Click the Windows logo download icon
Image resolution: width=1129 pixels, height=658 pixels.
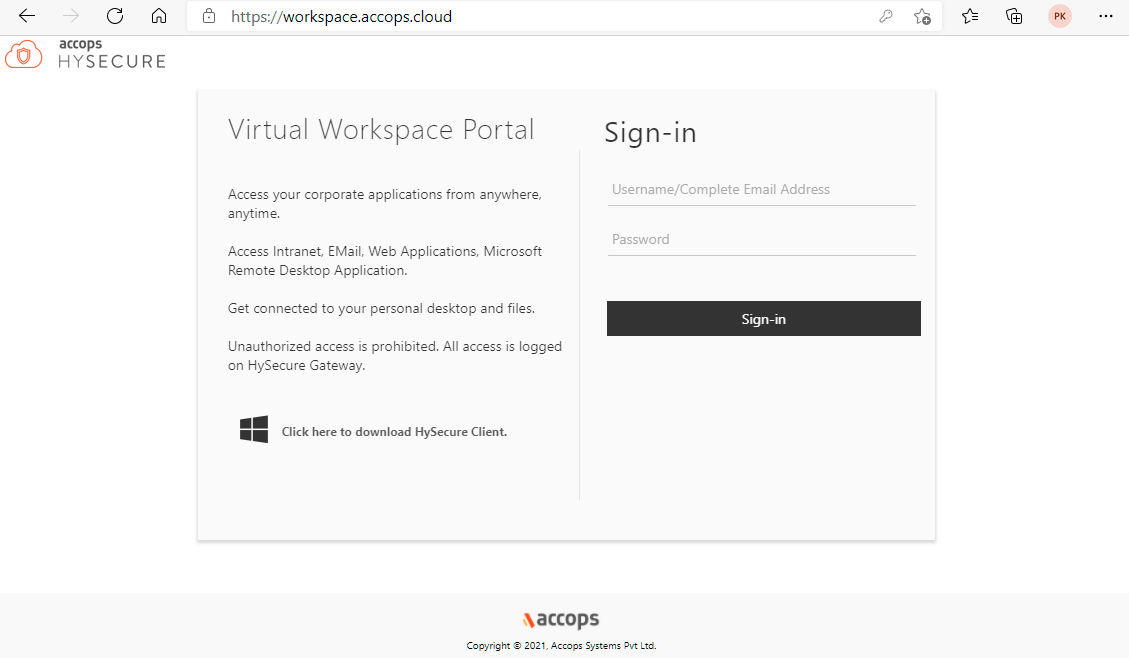(254, 430)
